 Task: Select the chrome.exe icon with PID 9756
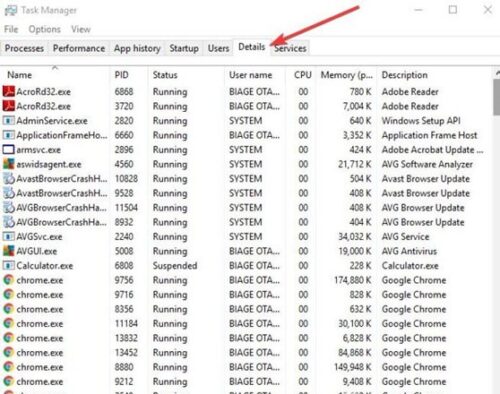pyautogui.click(x=9, y=280)
